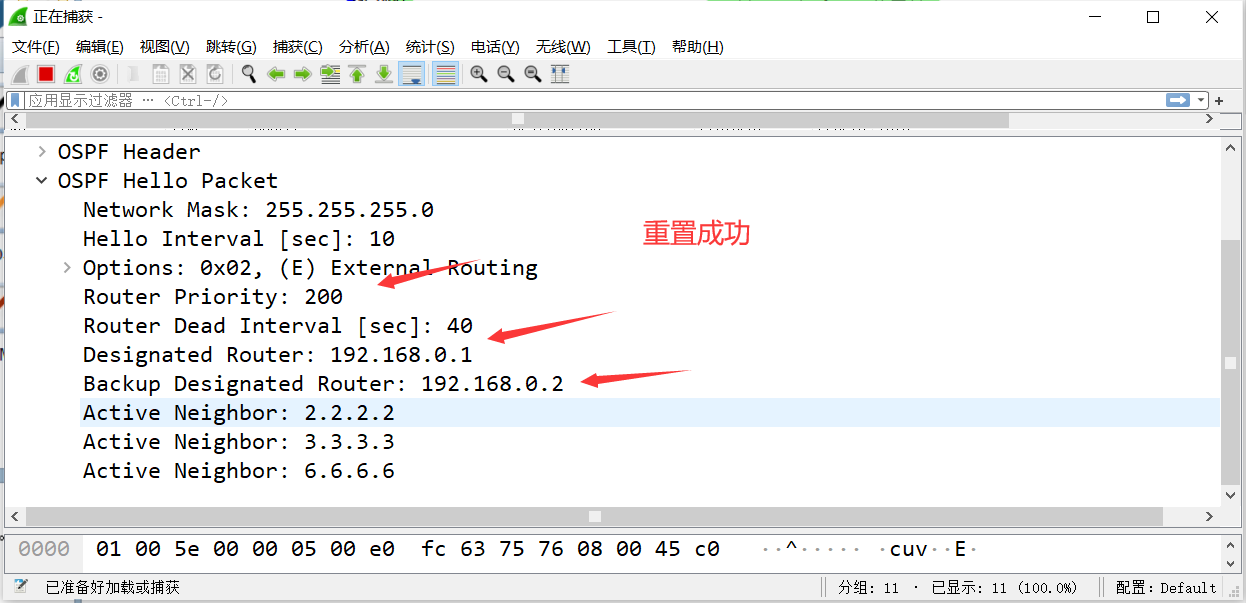Click the display filter input field

pyautogui.click(x=593, y=100)
